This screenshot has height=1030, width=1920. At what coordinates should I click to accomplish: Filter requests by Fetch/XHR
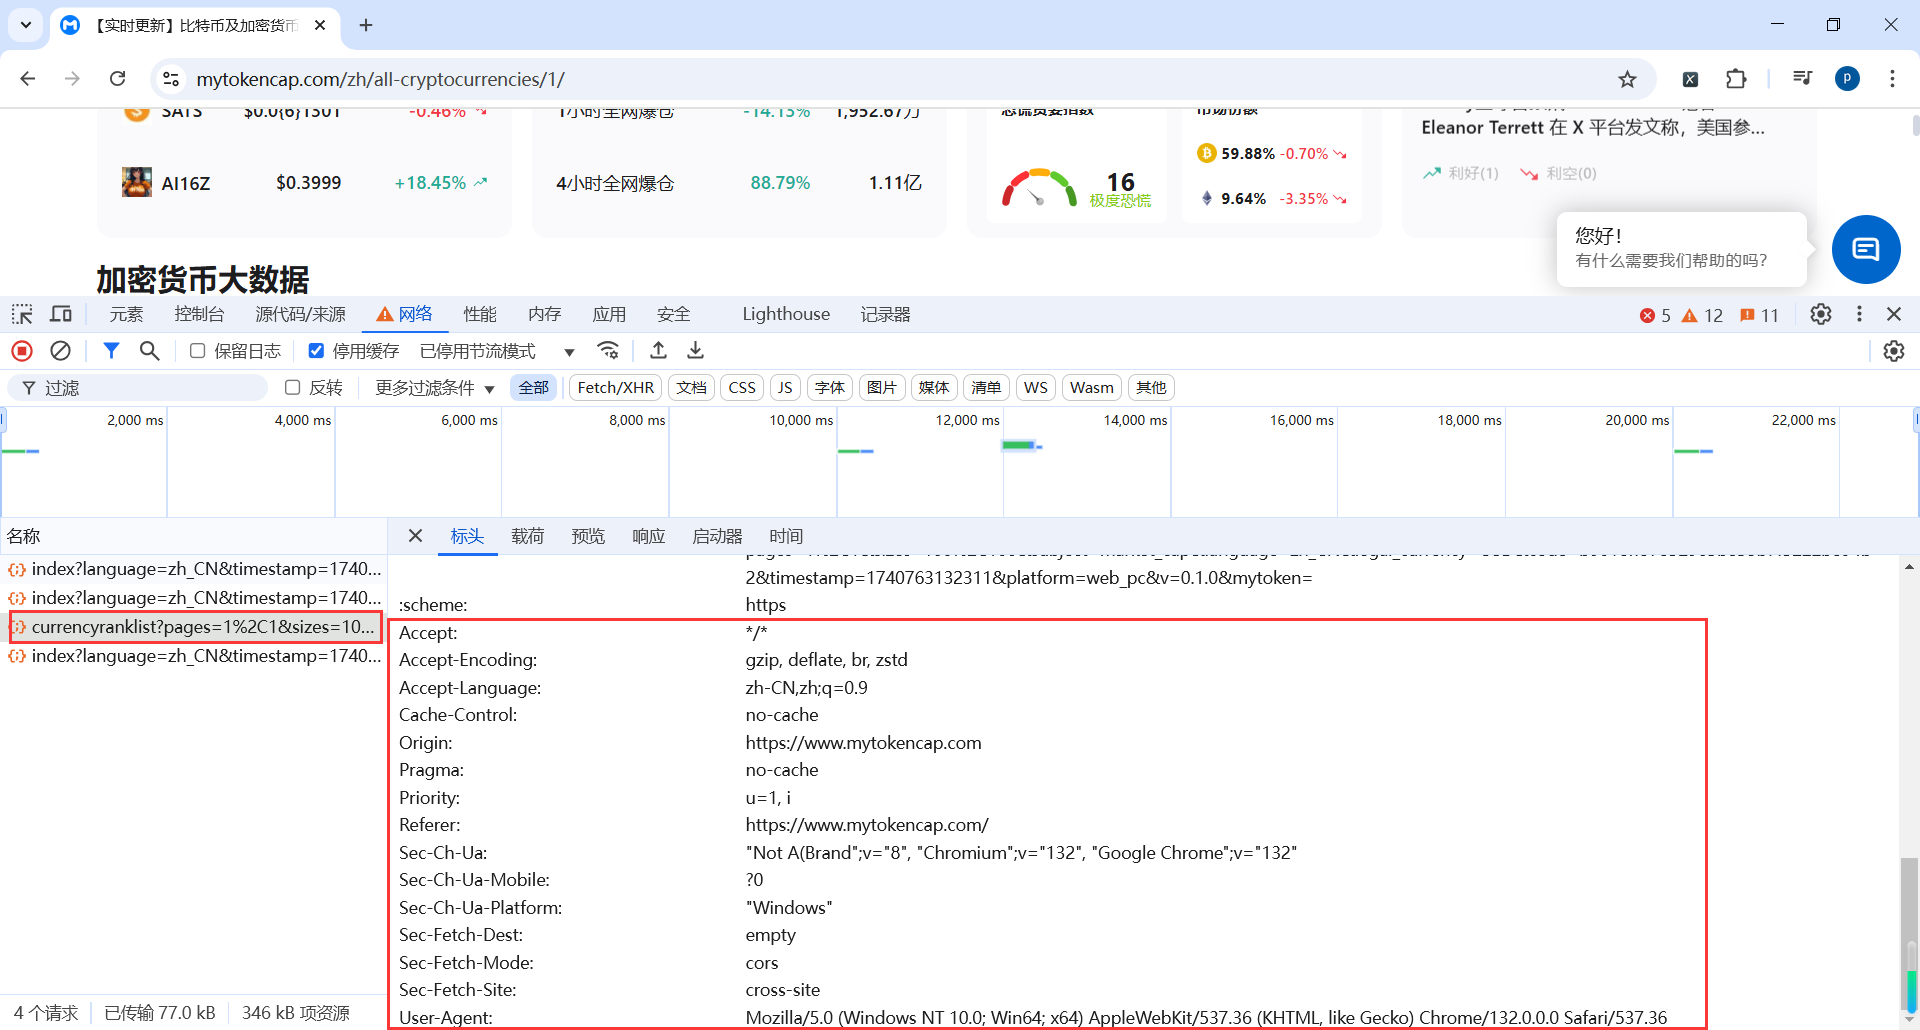(x=616, y=388)
